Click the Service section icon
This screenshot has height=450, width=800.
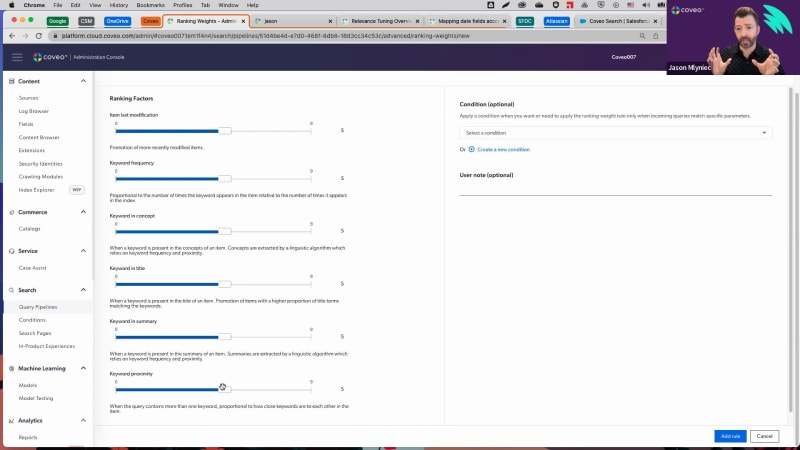(x=11, y=251)
